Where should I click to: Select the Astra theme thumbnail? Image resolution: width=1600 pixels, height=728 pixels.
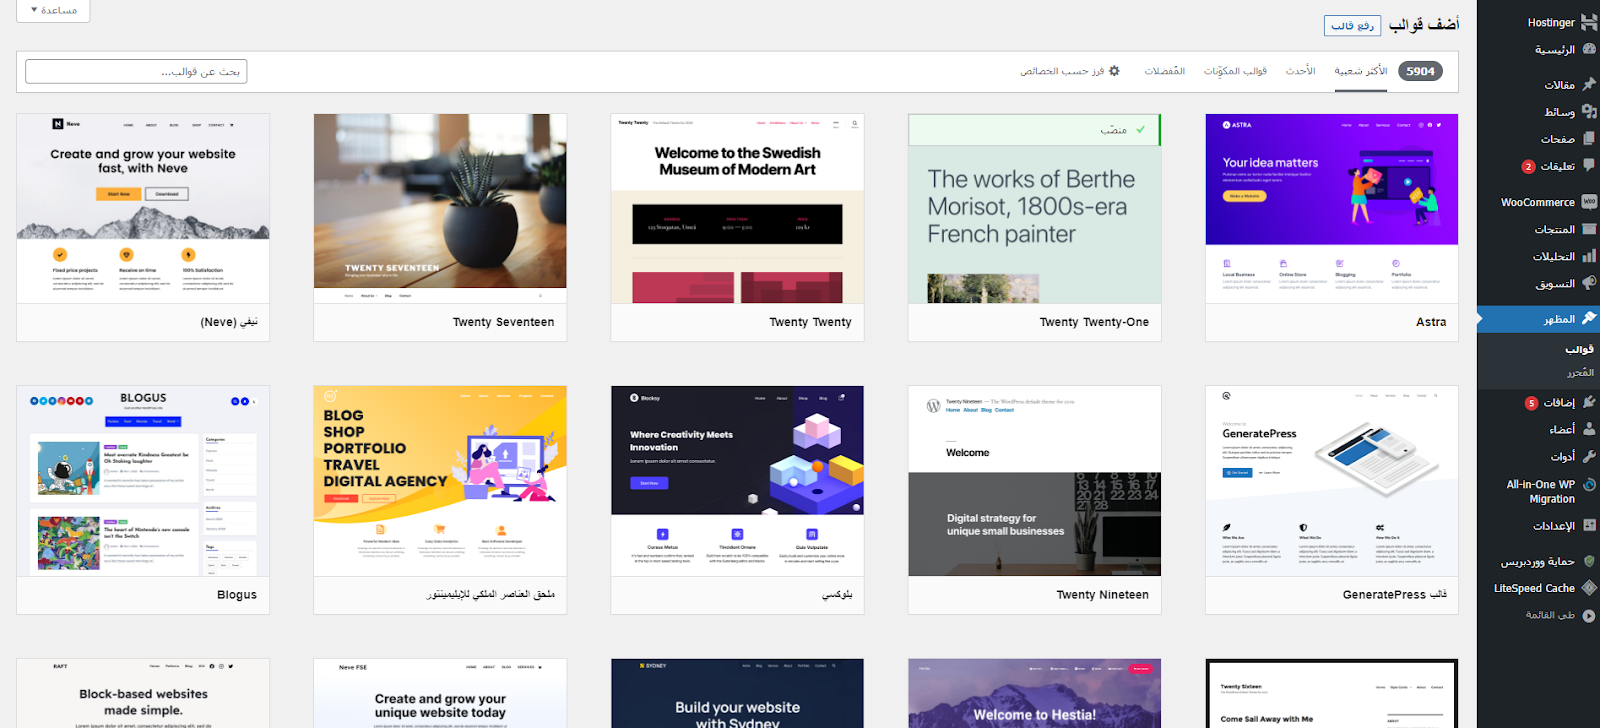pos(1331,208)
